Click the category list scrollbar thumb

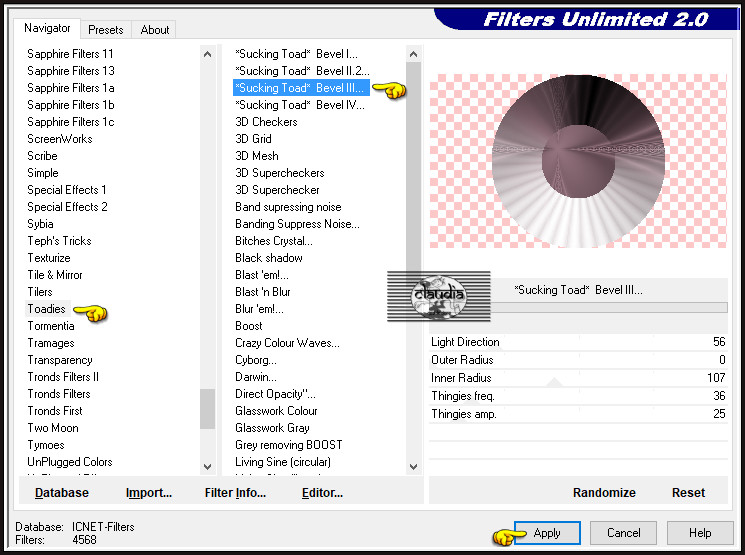pos(207,409)
